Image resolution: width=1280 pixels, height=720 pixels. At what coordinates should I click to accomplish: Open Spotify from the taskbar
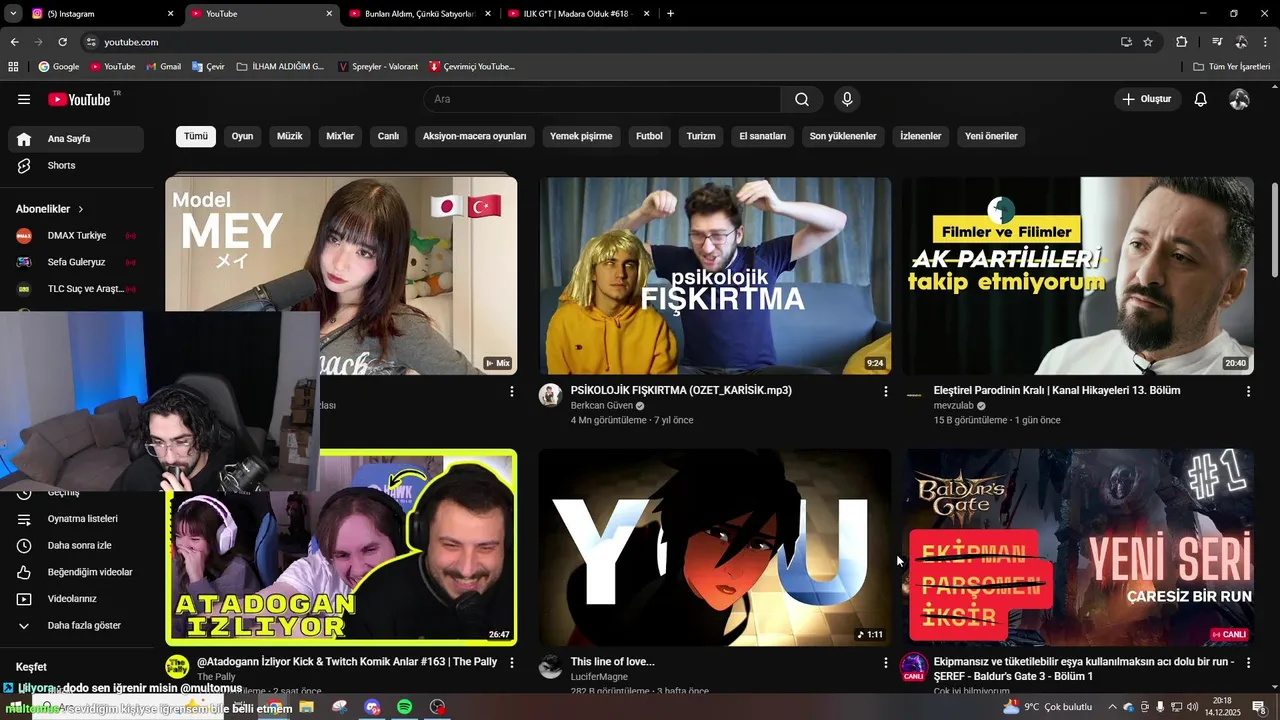[x=404, y=707]
